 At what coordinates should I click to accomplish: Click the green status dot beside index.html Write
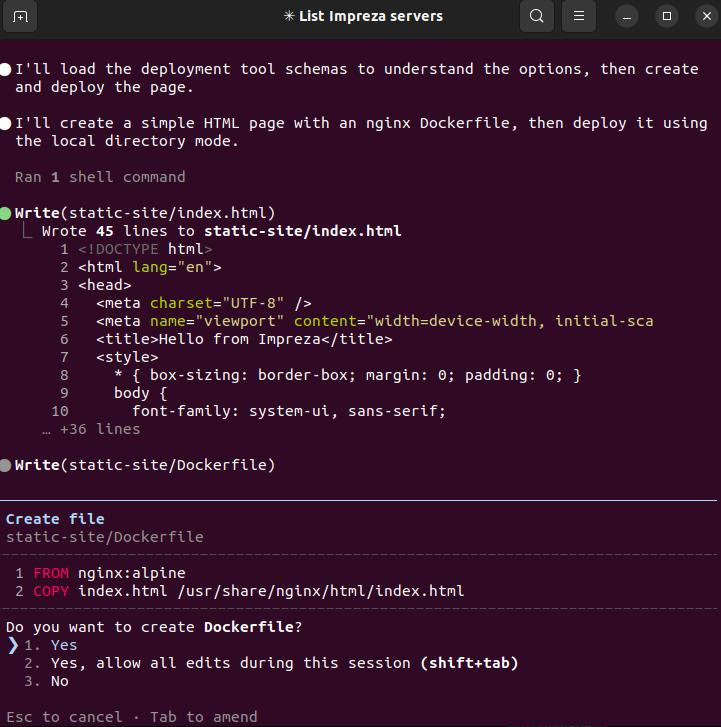[6, 213]
